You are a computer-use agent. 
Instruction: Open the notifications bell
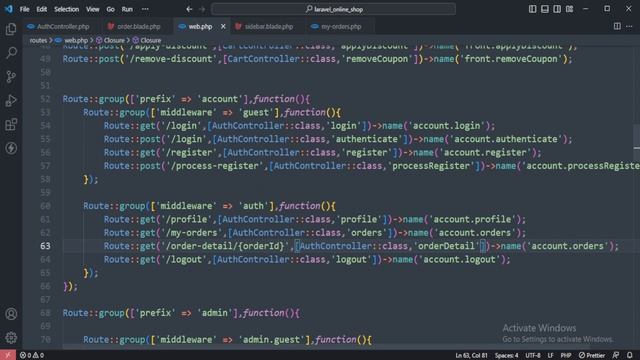[x=630, y=355]
